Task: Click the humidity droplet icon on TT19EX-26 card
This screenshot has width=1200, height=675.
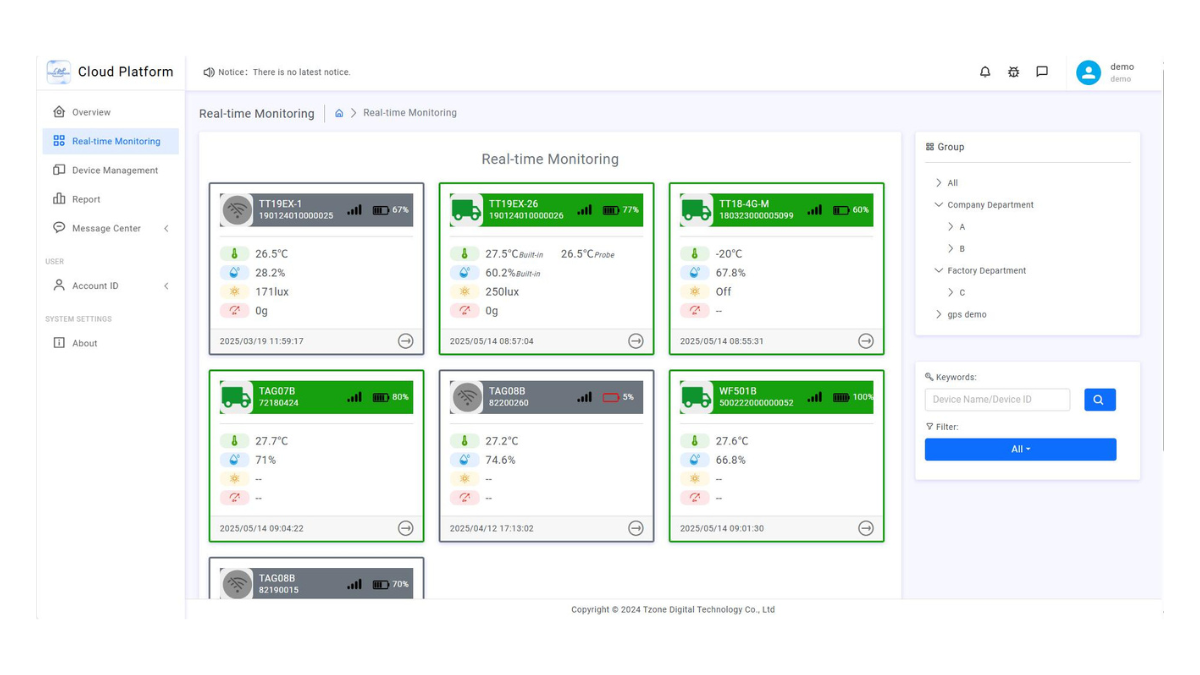Action: point(465,273)
